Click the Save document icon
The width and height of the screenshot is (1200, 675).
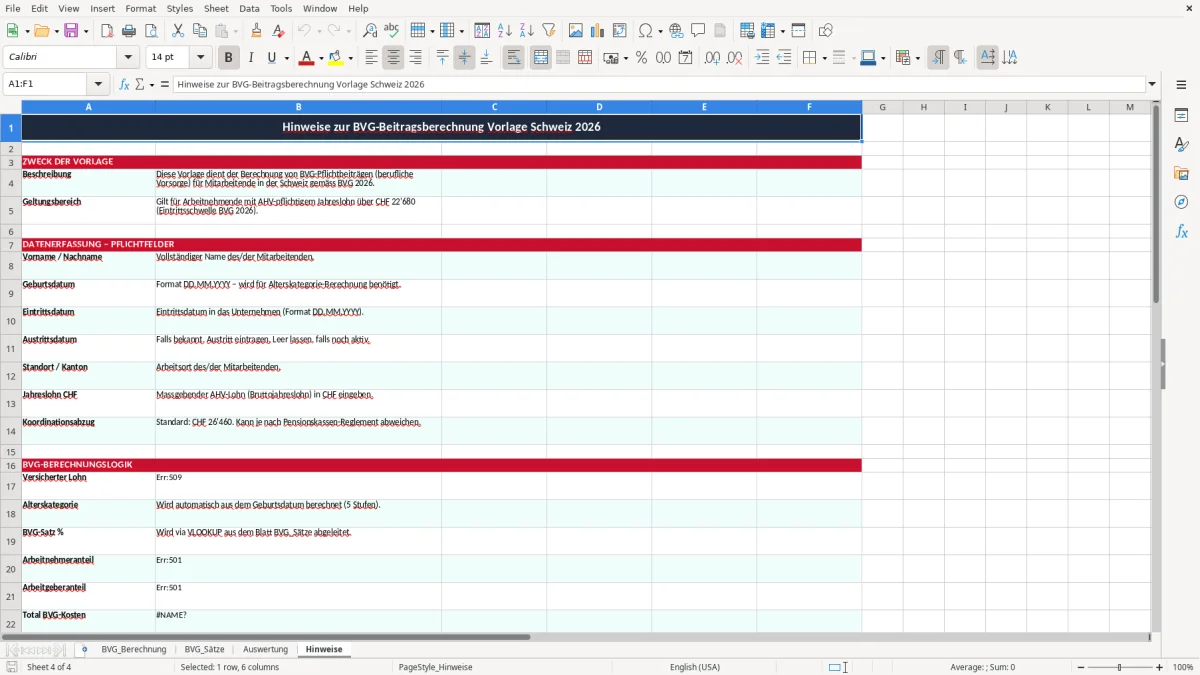tap(71, 31)
